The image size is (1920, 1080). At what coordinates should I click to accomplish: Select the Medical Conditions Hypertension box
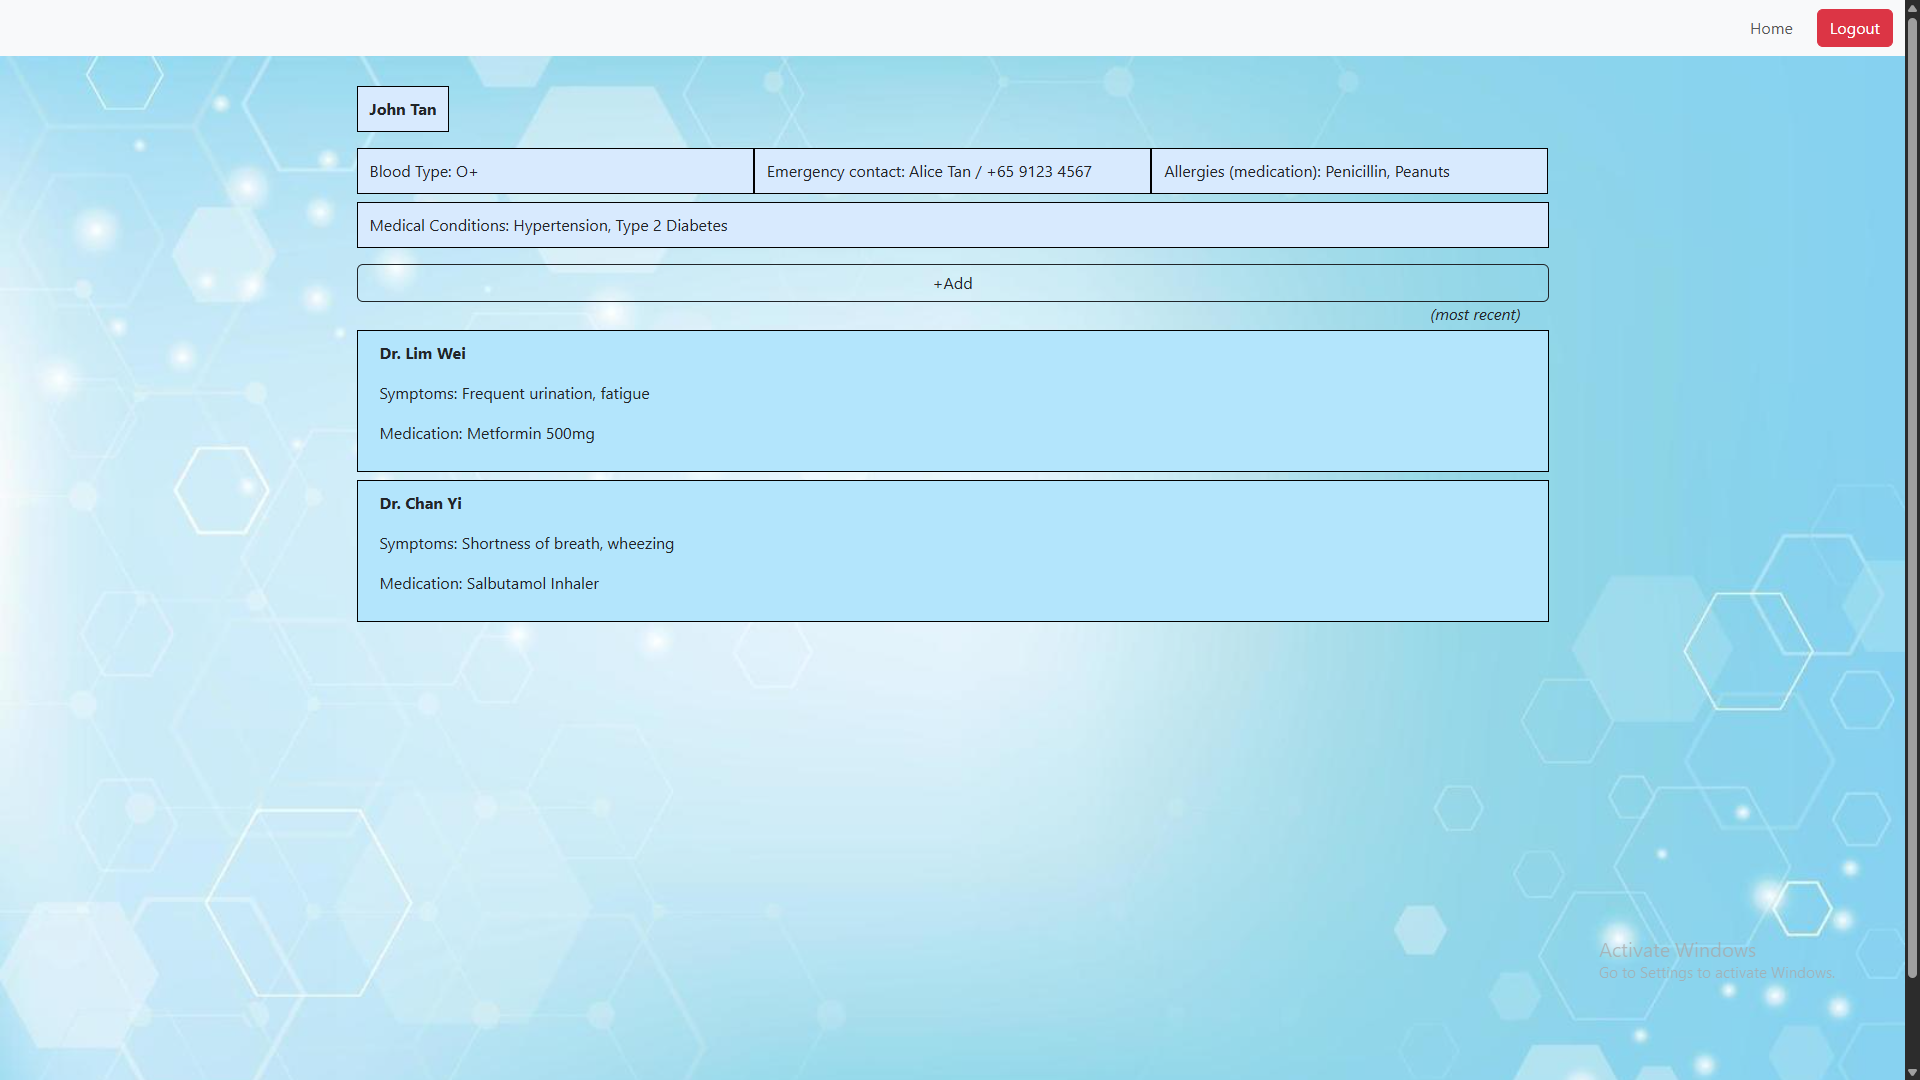click(951, 225)
